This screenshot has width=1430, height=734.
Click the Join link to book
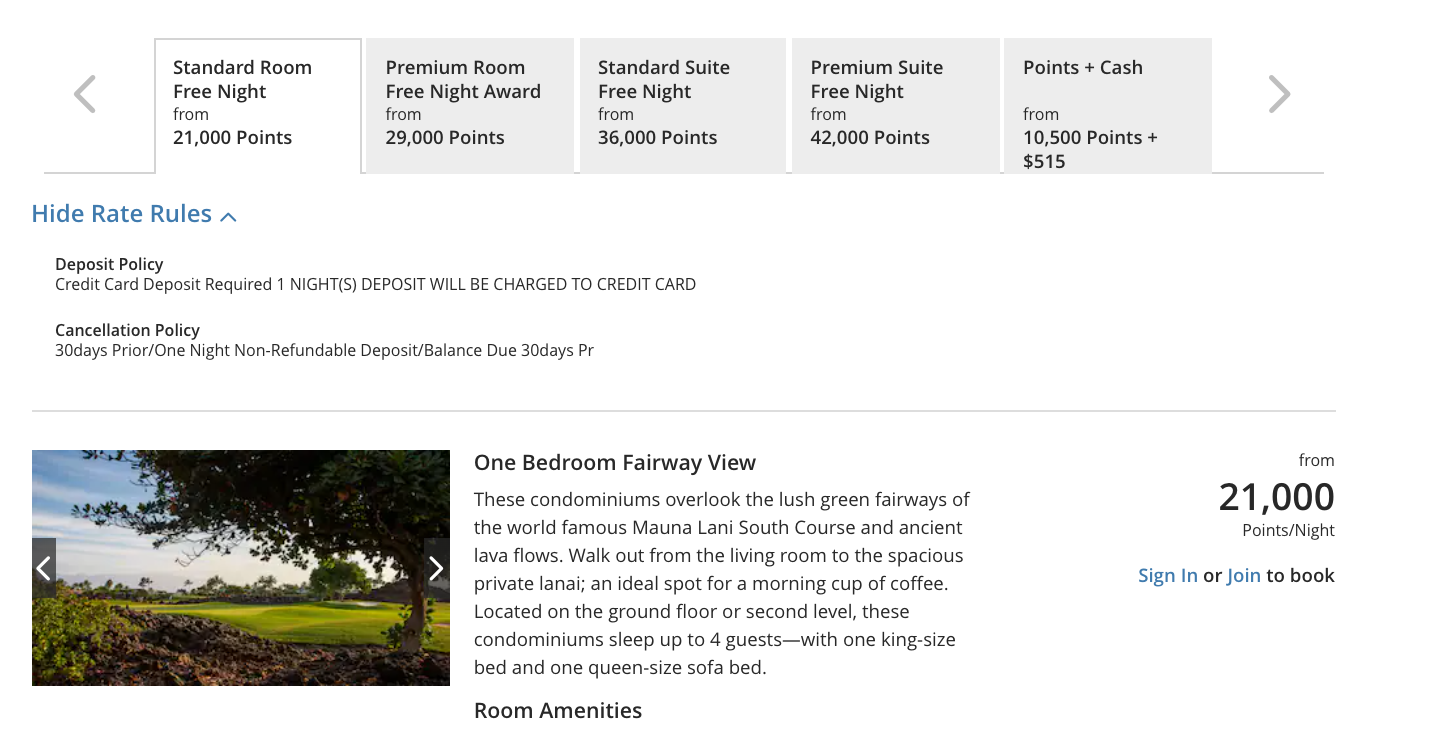(1243, 575)
